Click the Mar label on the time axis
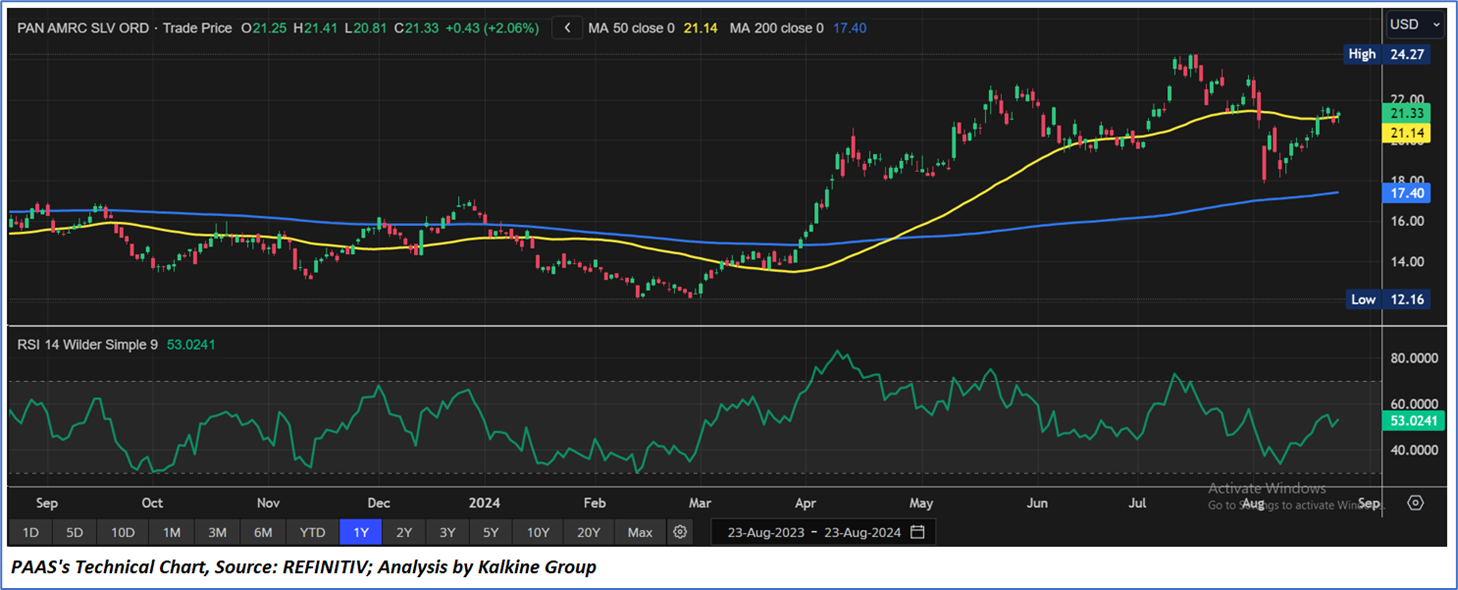 tap(700, 503)
